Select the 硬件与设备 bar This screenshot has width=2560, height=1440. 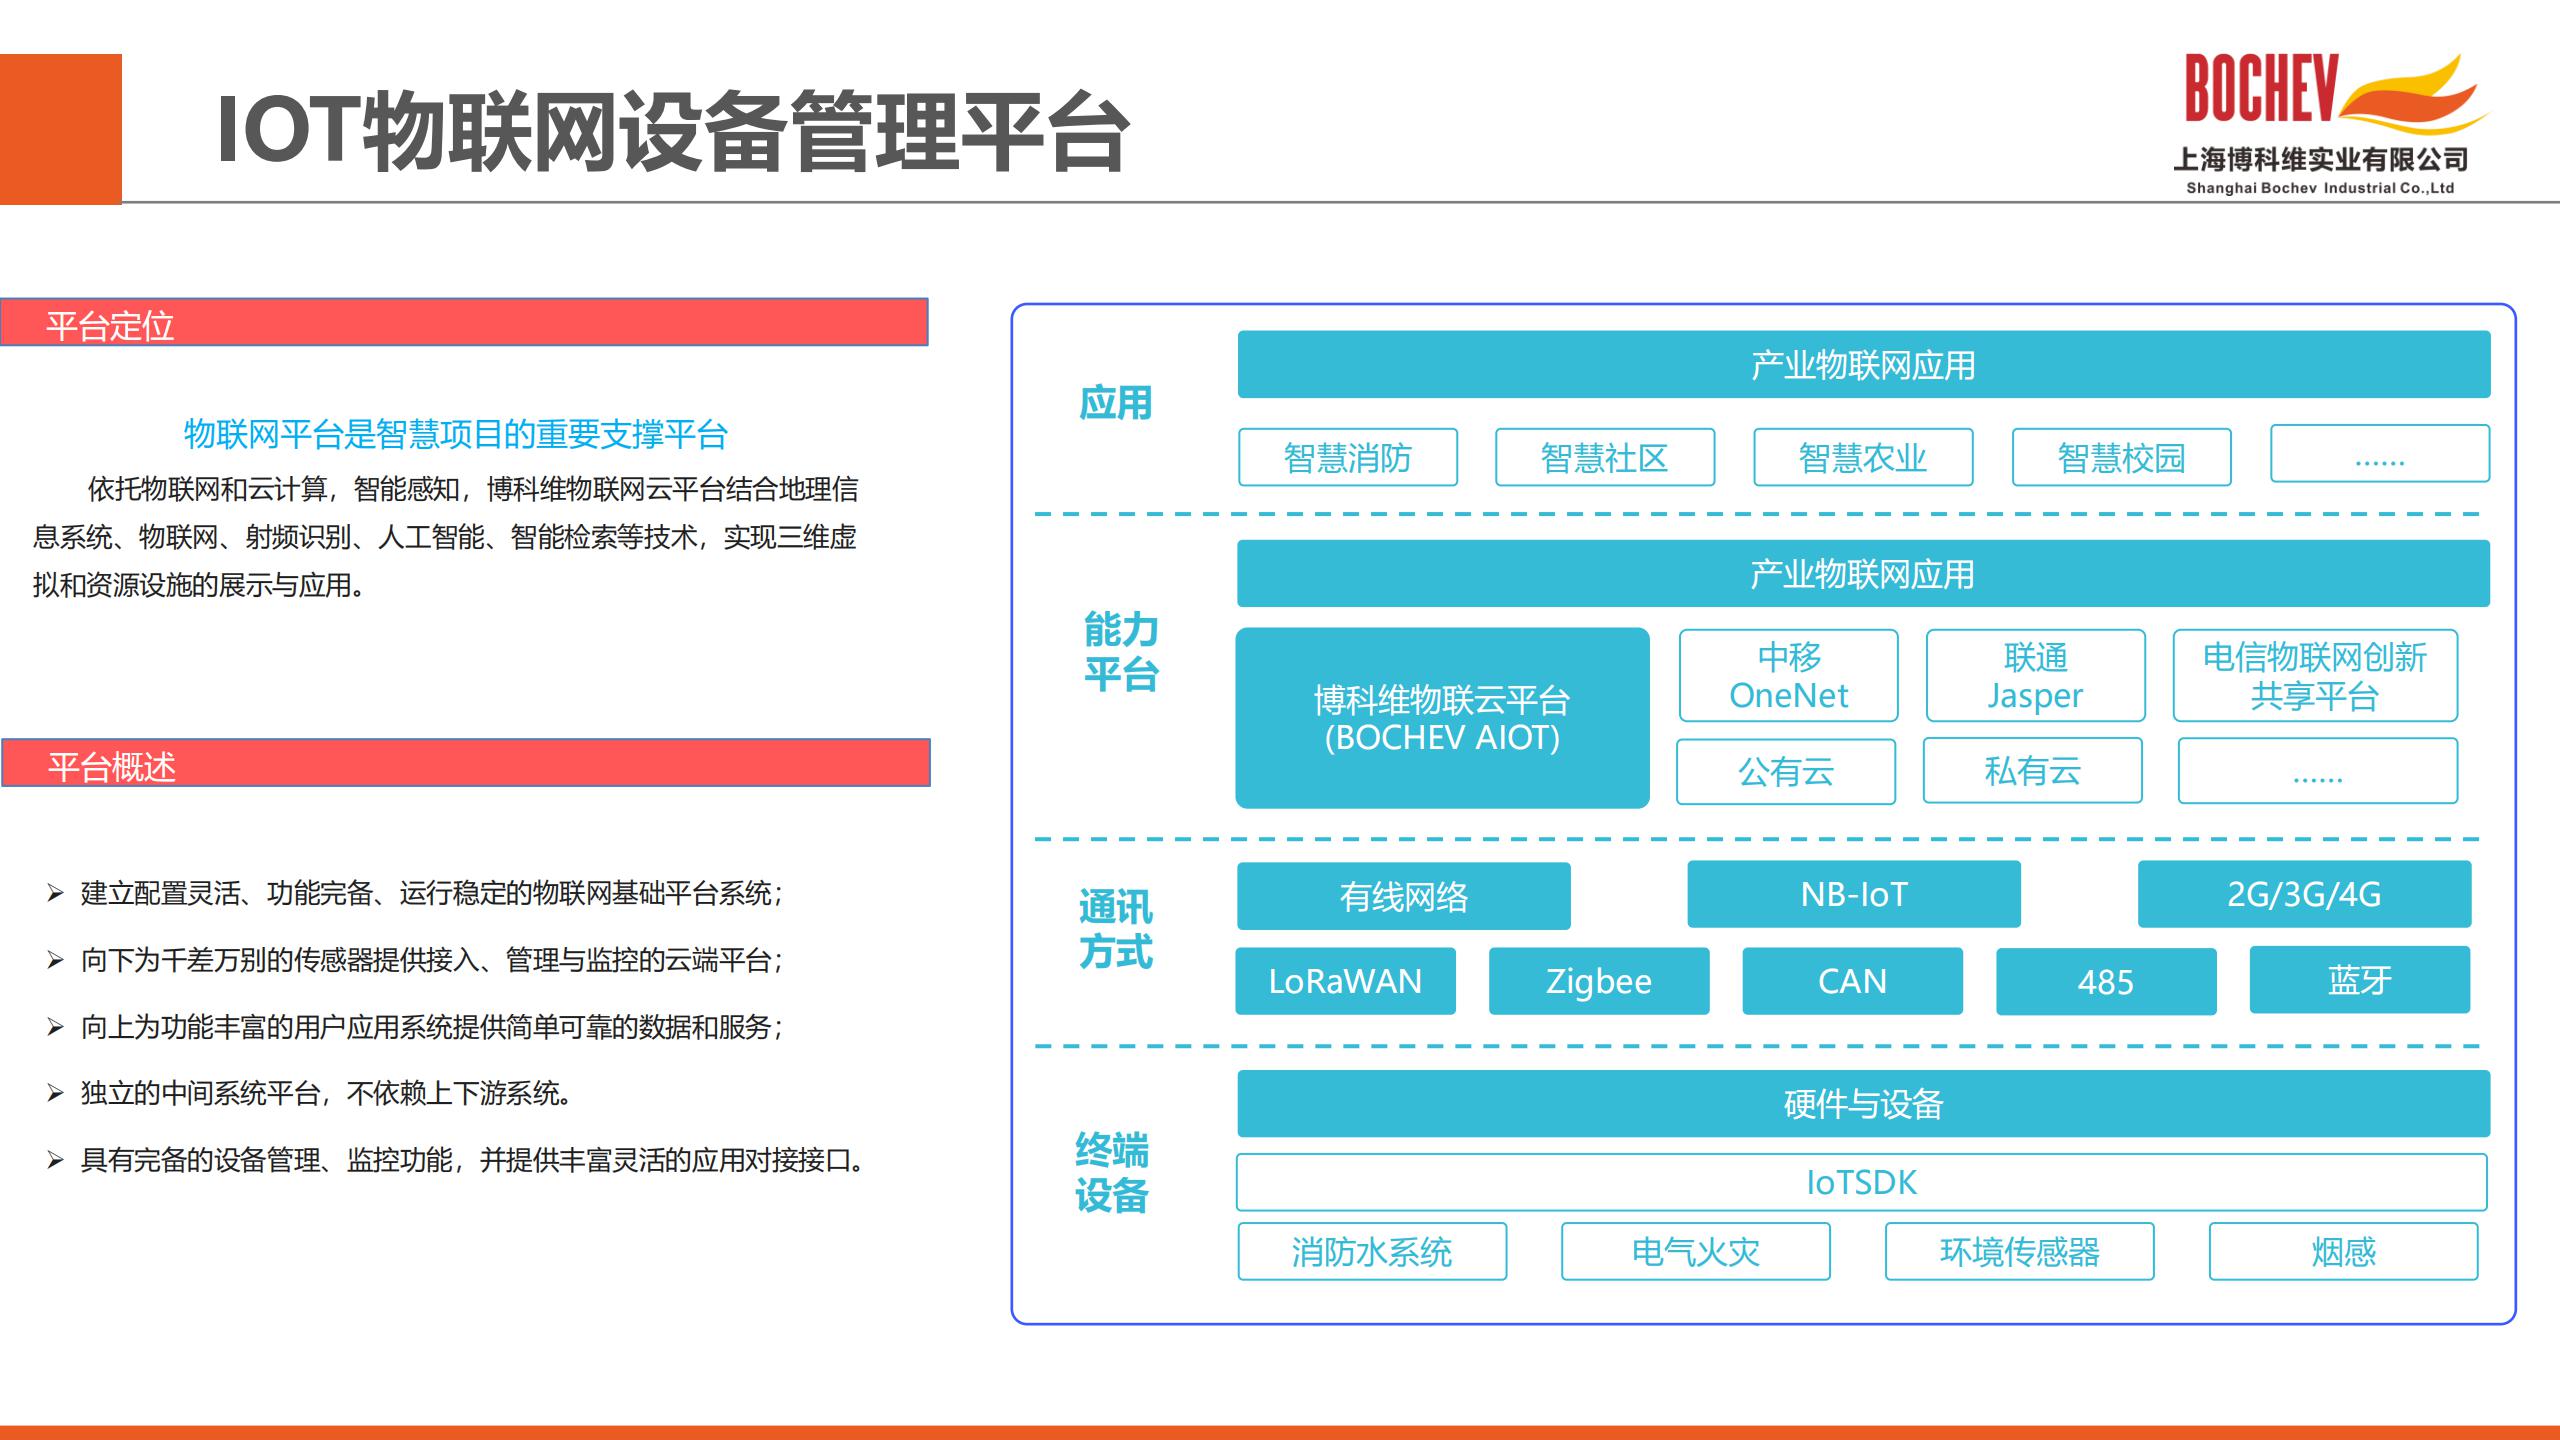coord(1864,1104)
